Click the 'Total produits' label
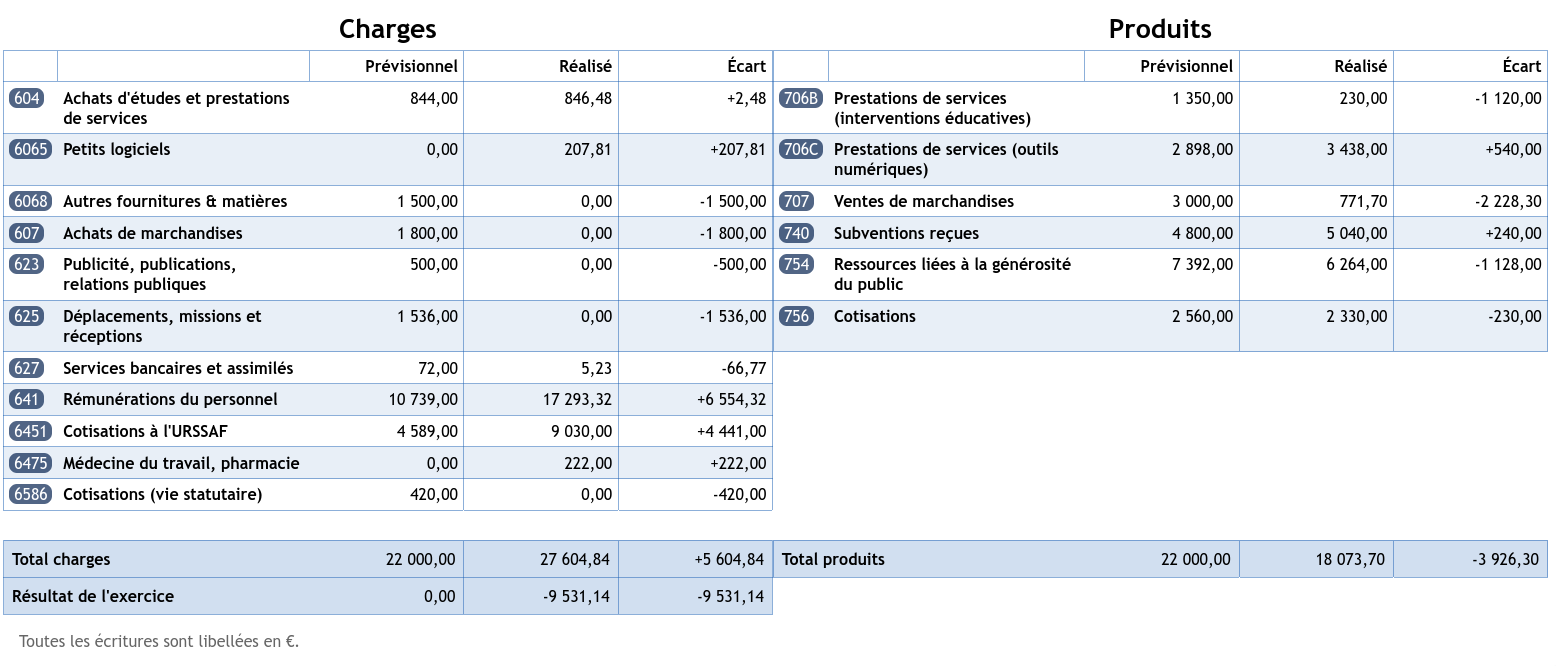The height and width of the screenshot is (666, 1556). click(x=833, y=559)
